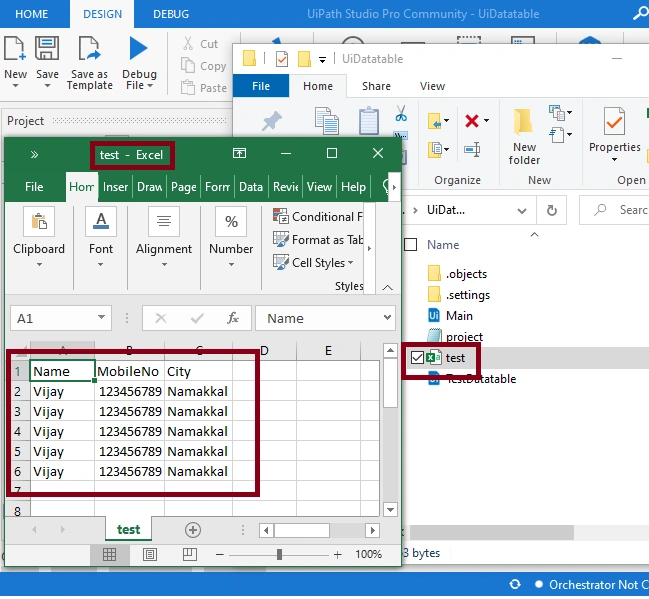Click Copy in UiPath ribbon
The height and width of the screenshot is (599, 649).
point(204,66)
